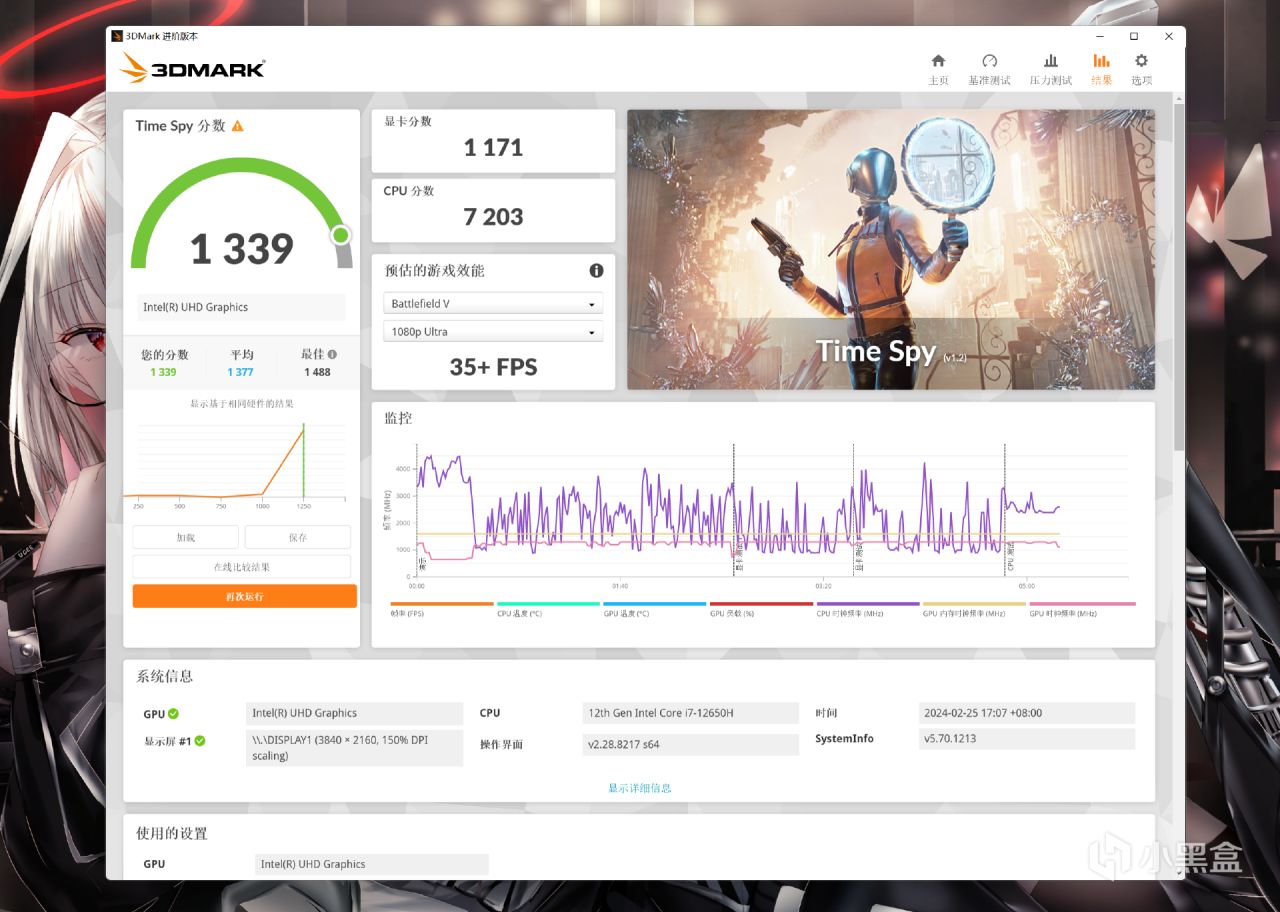Open the 基准测试 benchmarks tab

989,69
